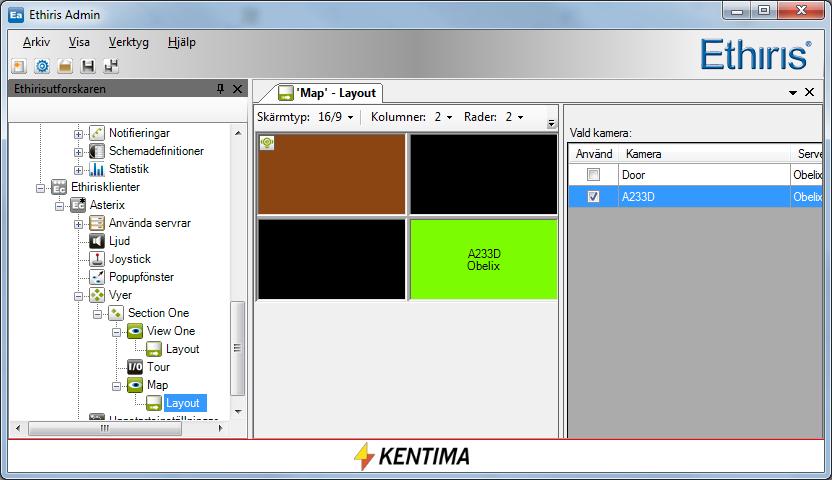
Task: Open the Arkiv menu
Action: click(36, 42)
